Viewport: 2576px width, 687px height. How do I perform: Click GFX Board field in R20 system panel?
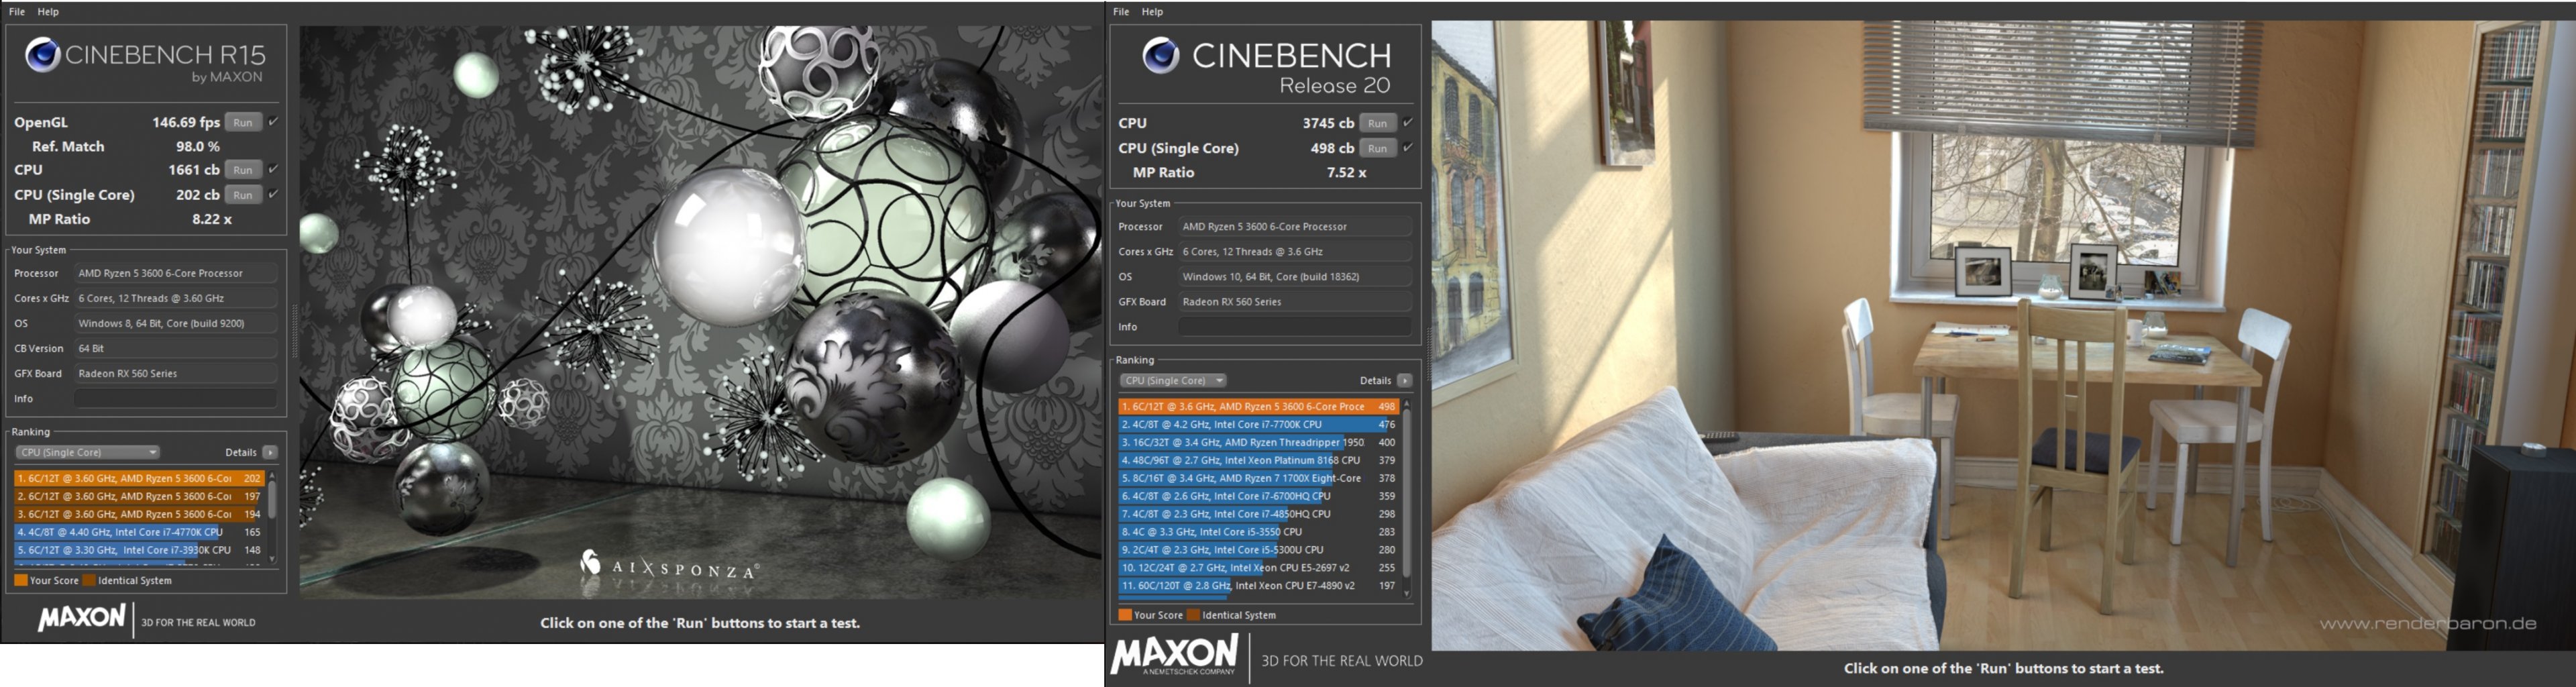click(x=1294, y=302)
